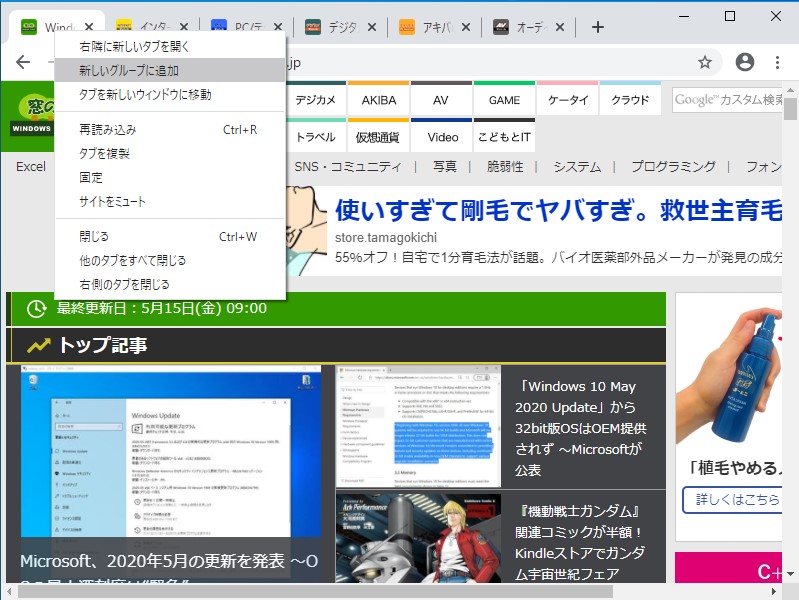Open a new tab with the plus button
The width and height of the screenshot is (799, 600).
coord(598,27)
